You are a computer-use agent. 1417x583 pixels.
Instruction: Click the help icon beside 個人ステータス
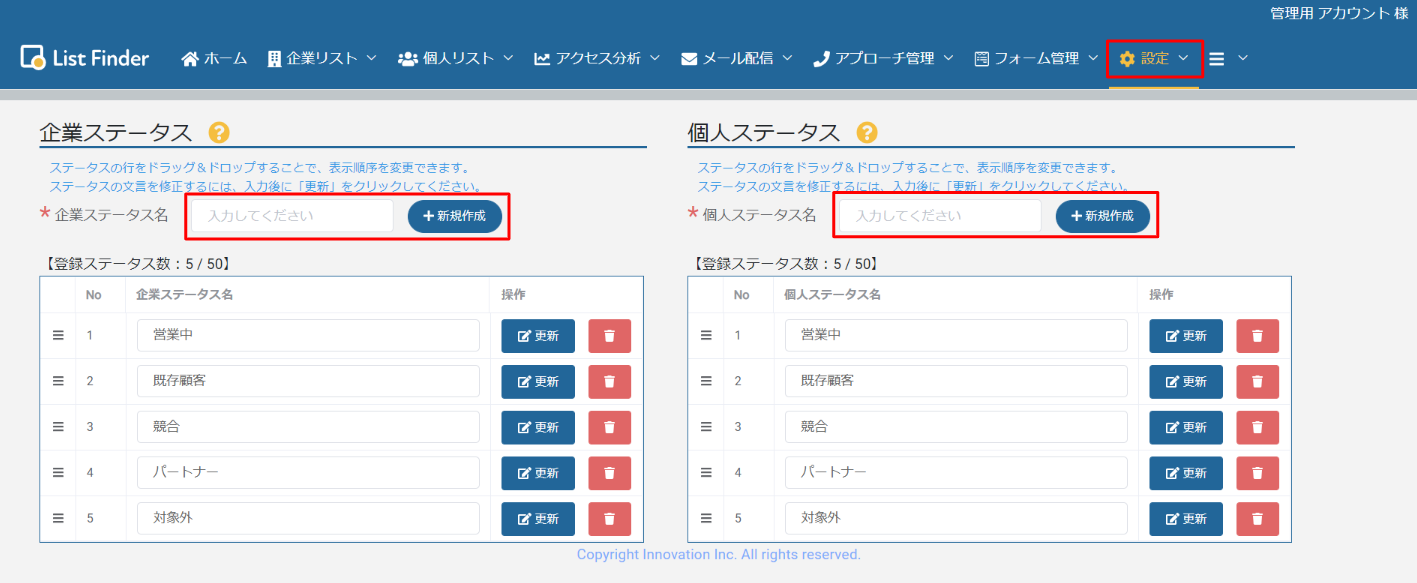(867, 133)
